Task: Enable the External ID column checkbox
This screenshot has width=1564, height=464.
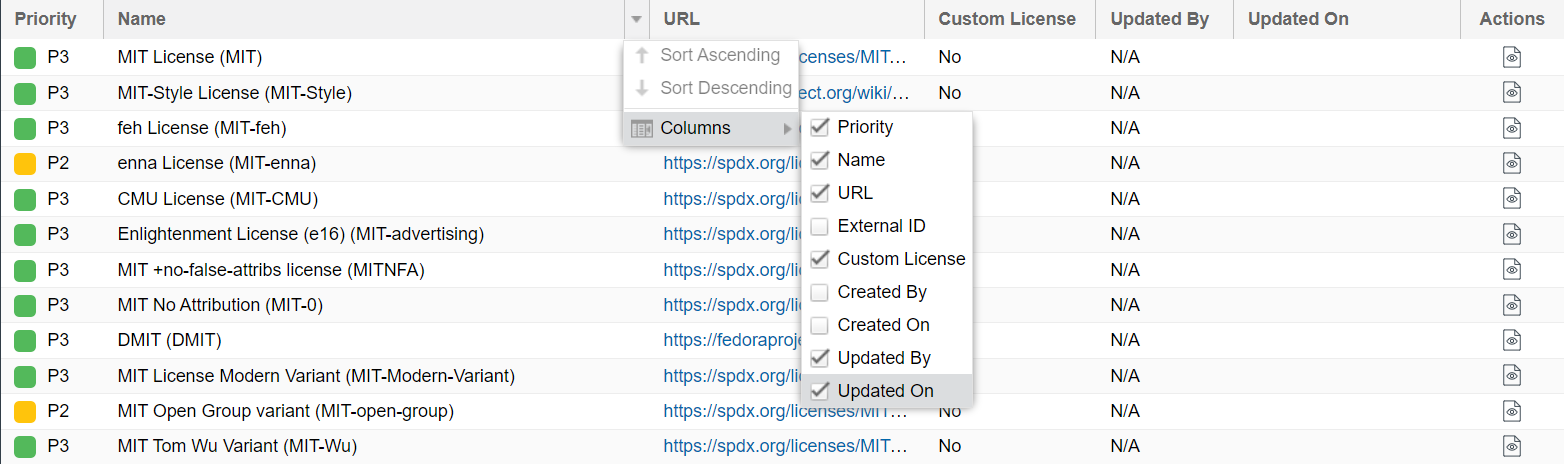Action: tap(820, 226)
